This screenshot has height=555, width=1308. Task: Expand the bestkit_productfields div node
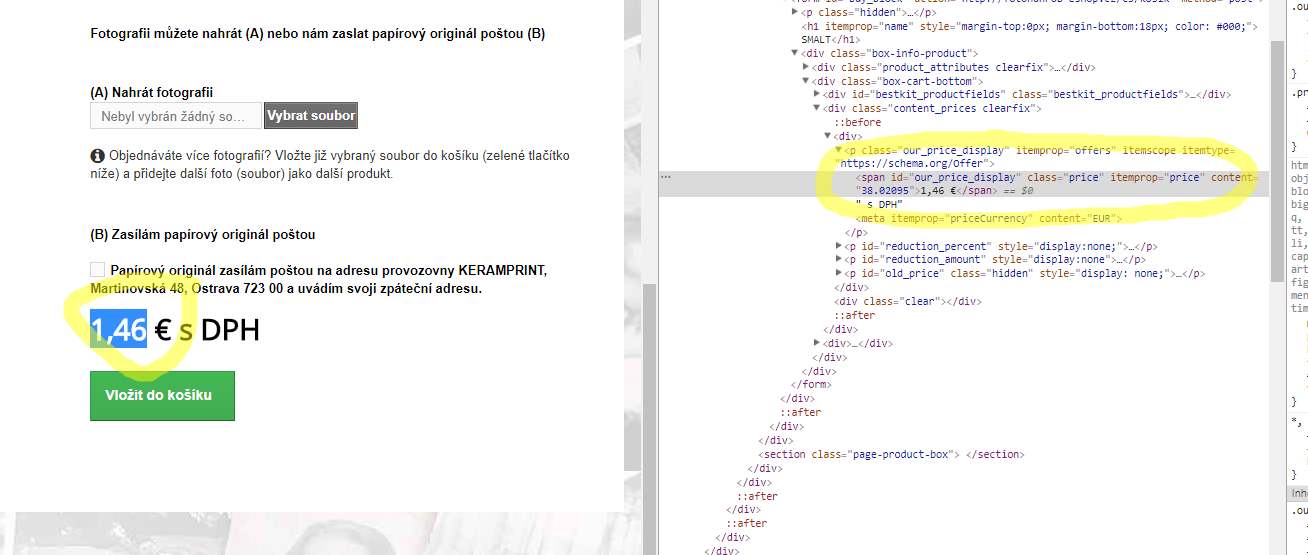817,95
